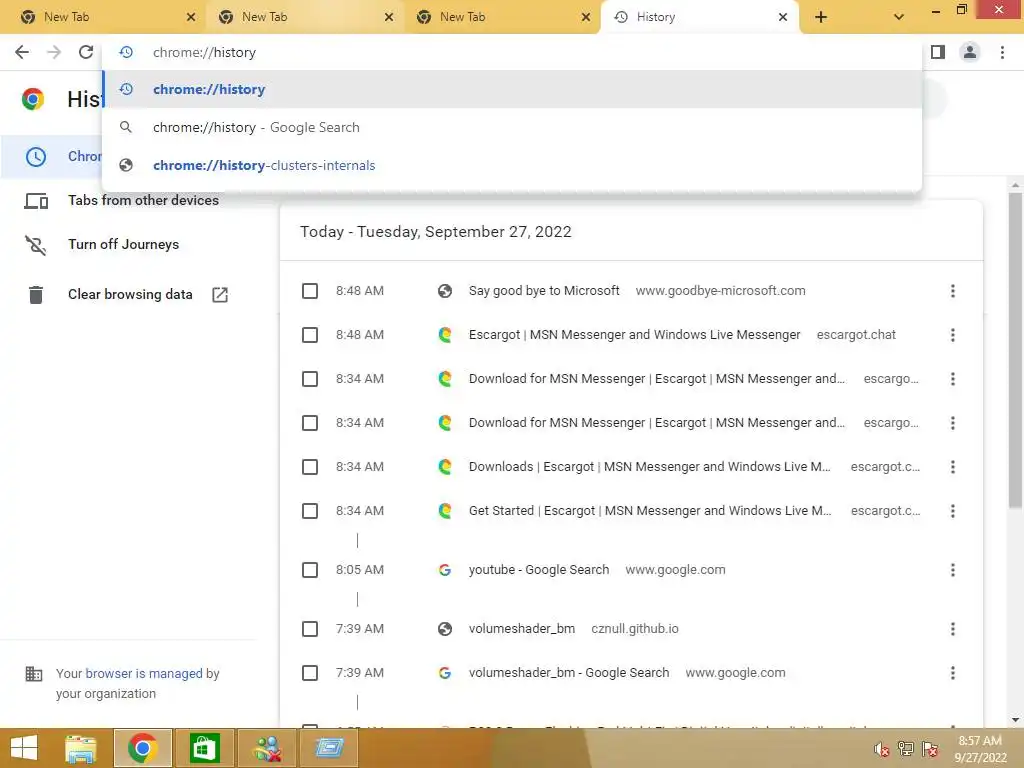Open actions menu for Downloads | Escargot entry
1024x768 pixels.
953,467
